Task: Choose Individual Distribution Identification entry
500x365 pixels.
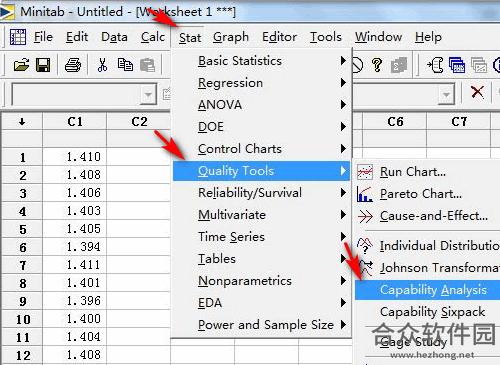Action: click(439, 246)
